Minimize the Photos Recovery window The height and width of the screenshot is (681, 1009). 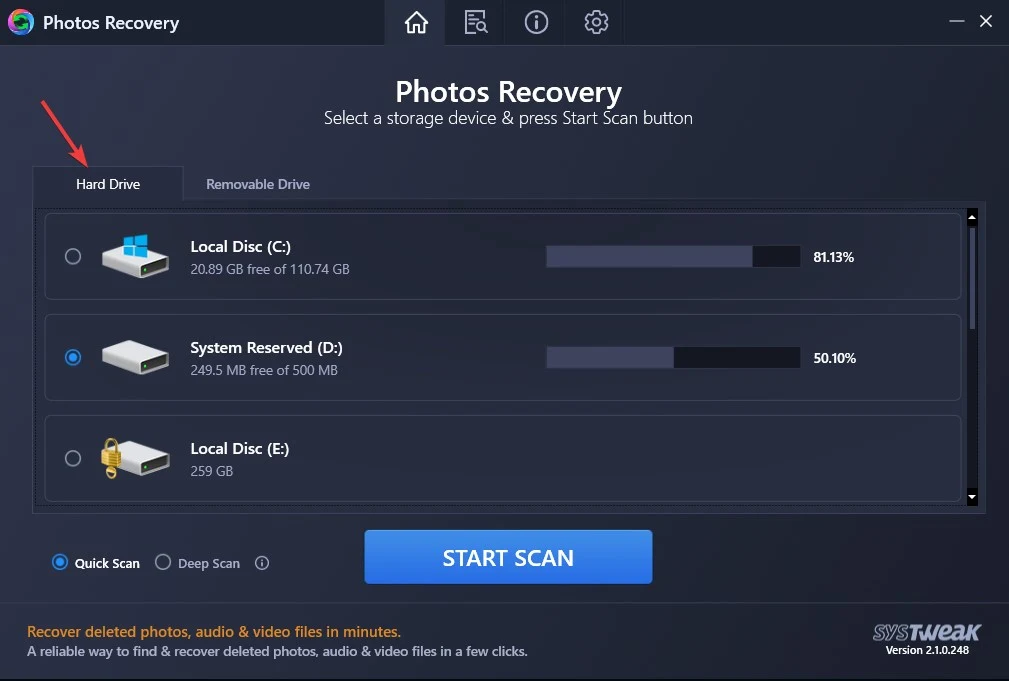tap(956, 21)
